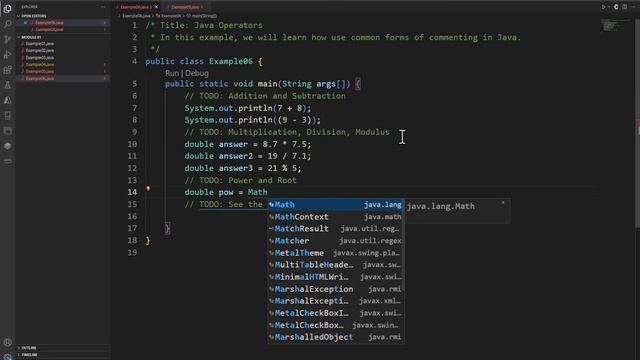Switch to the second inactive editor tab
Screen dimensions: 640x360
pyautogui.click(x=185, y=7)
